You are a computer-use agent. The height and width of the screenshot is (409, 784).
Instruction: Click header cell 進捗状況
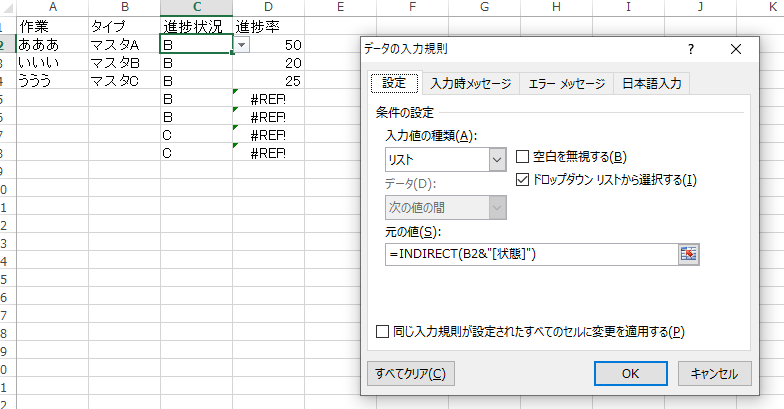(196, 26)
